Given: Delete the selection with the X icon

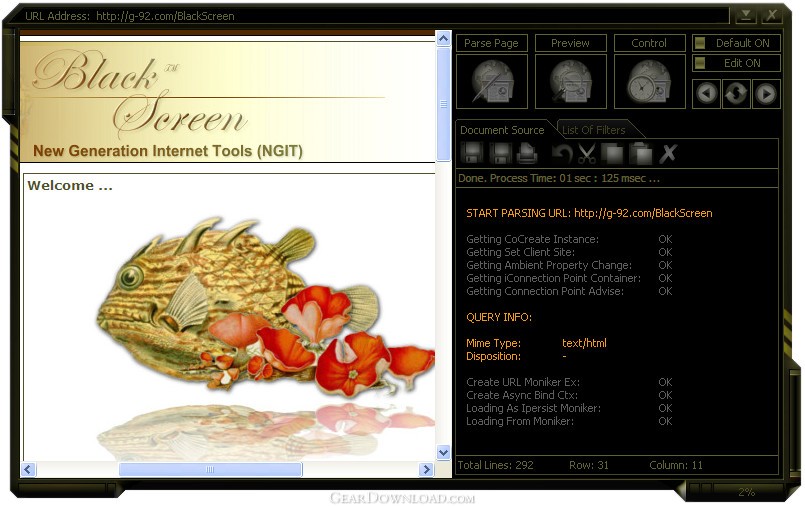Looking at the screenshot, I should [668, 153].
